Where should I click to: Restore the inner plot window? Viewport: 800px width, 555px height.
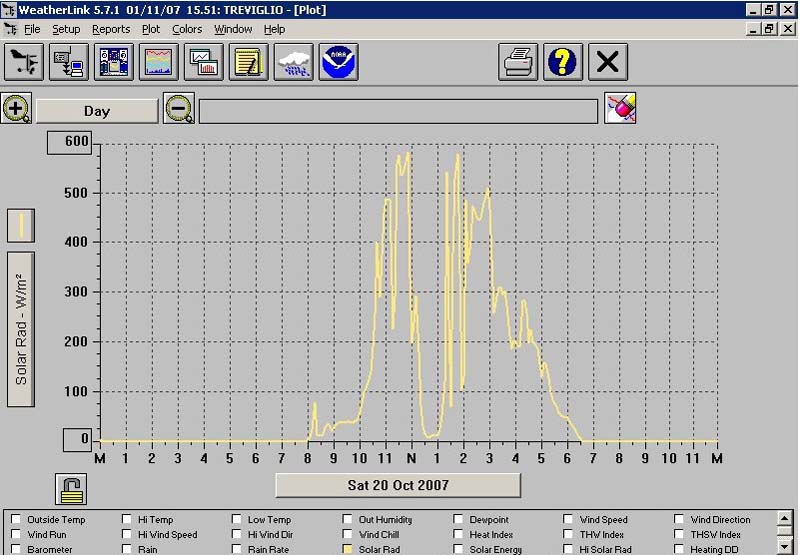tap(770, 29)
